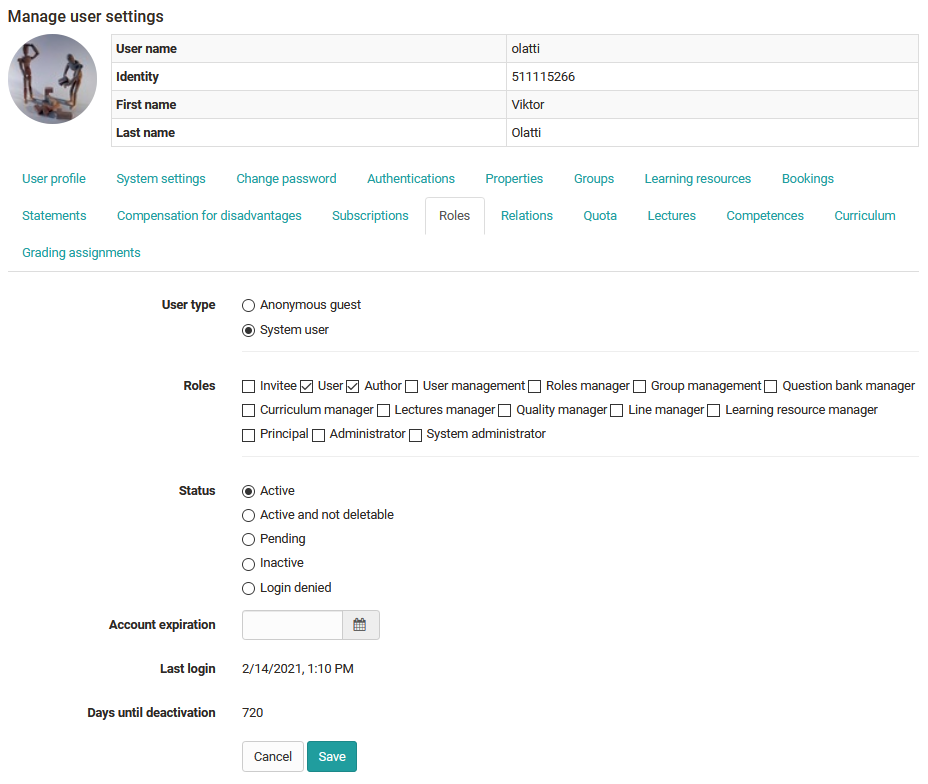Open the account expiration date picker calendar
This screenshot has height=784, width=928.
[360, 624]
